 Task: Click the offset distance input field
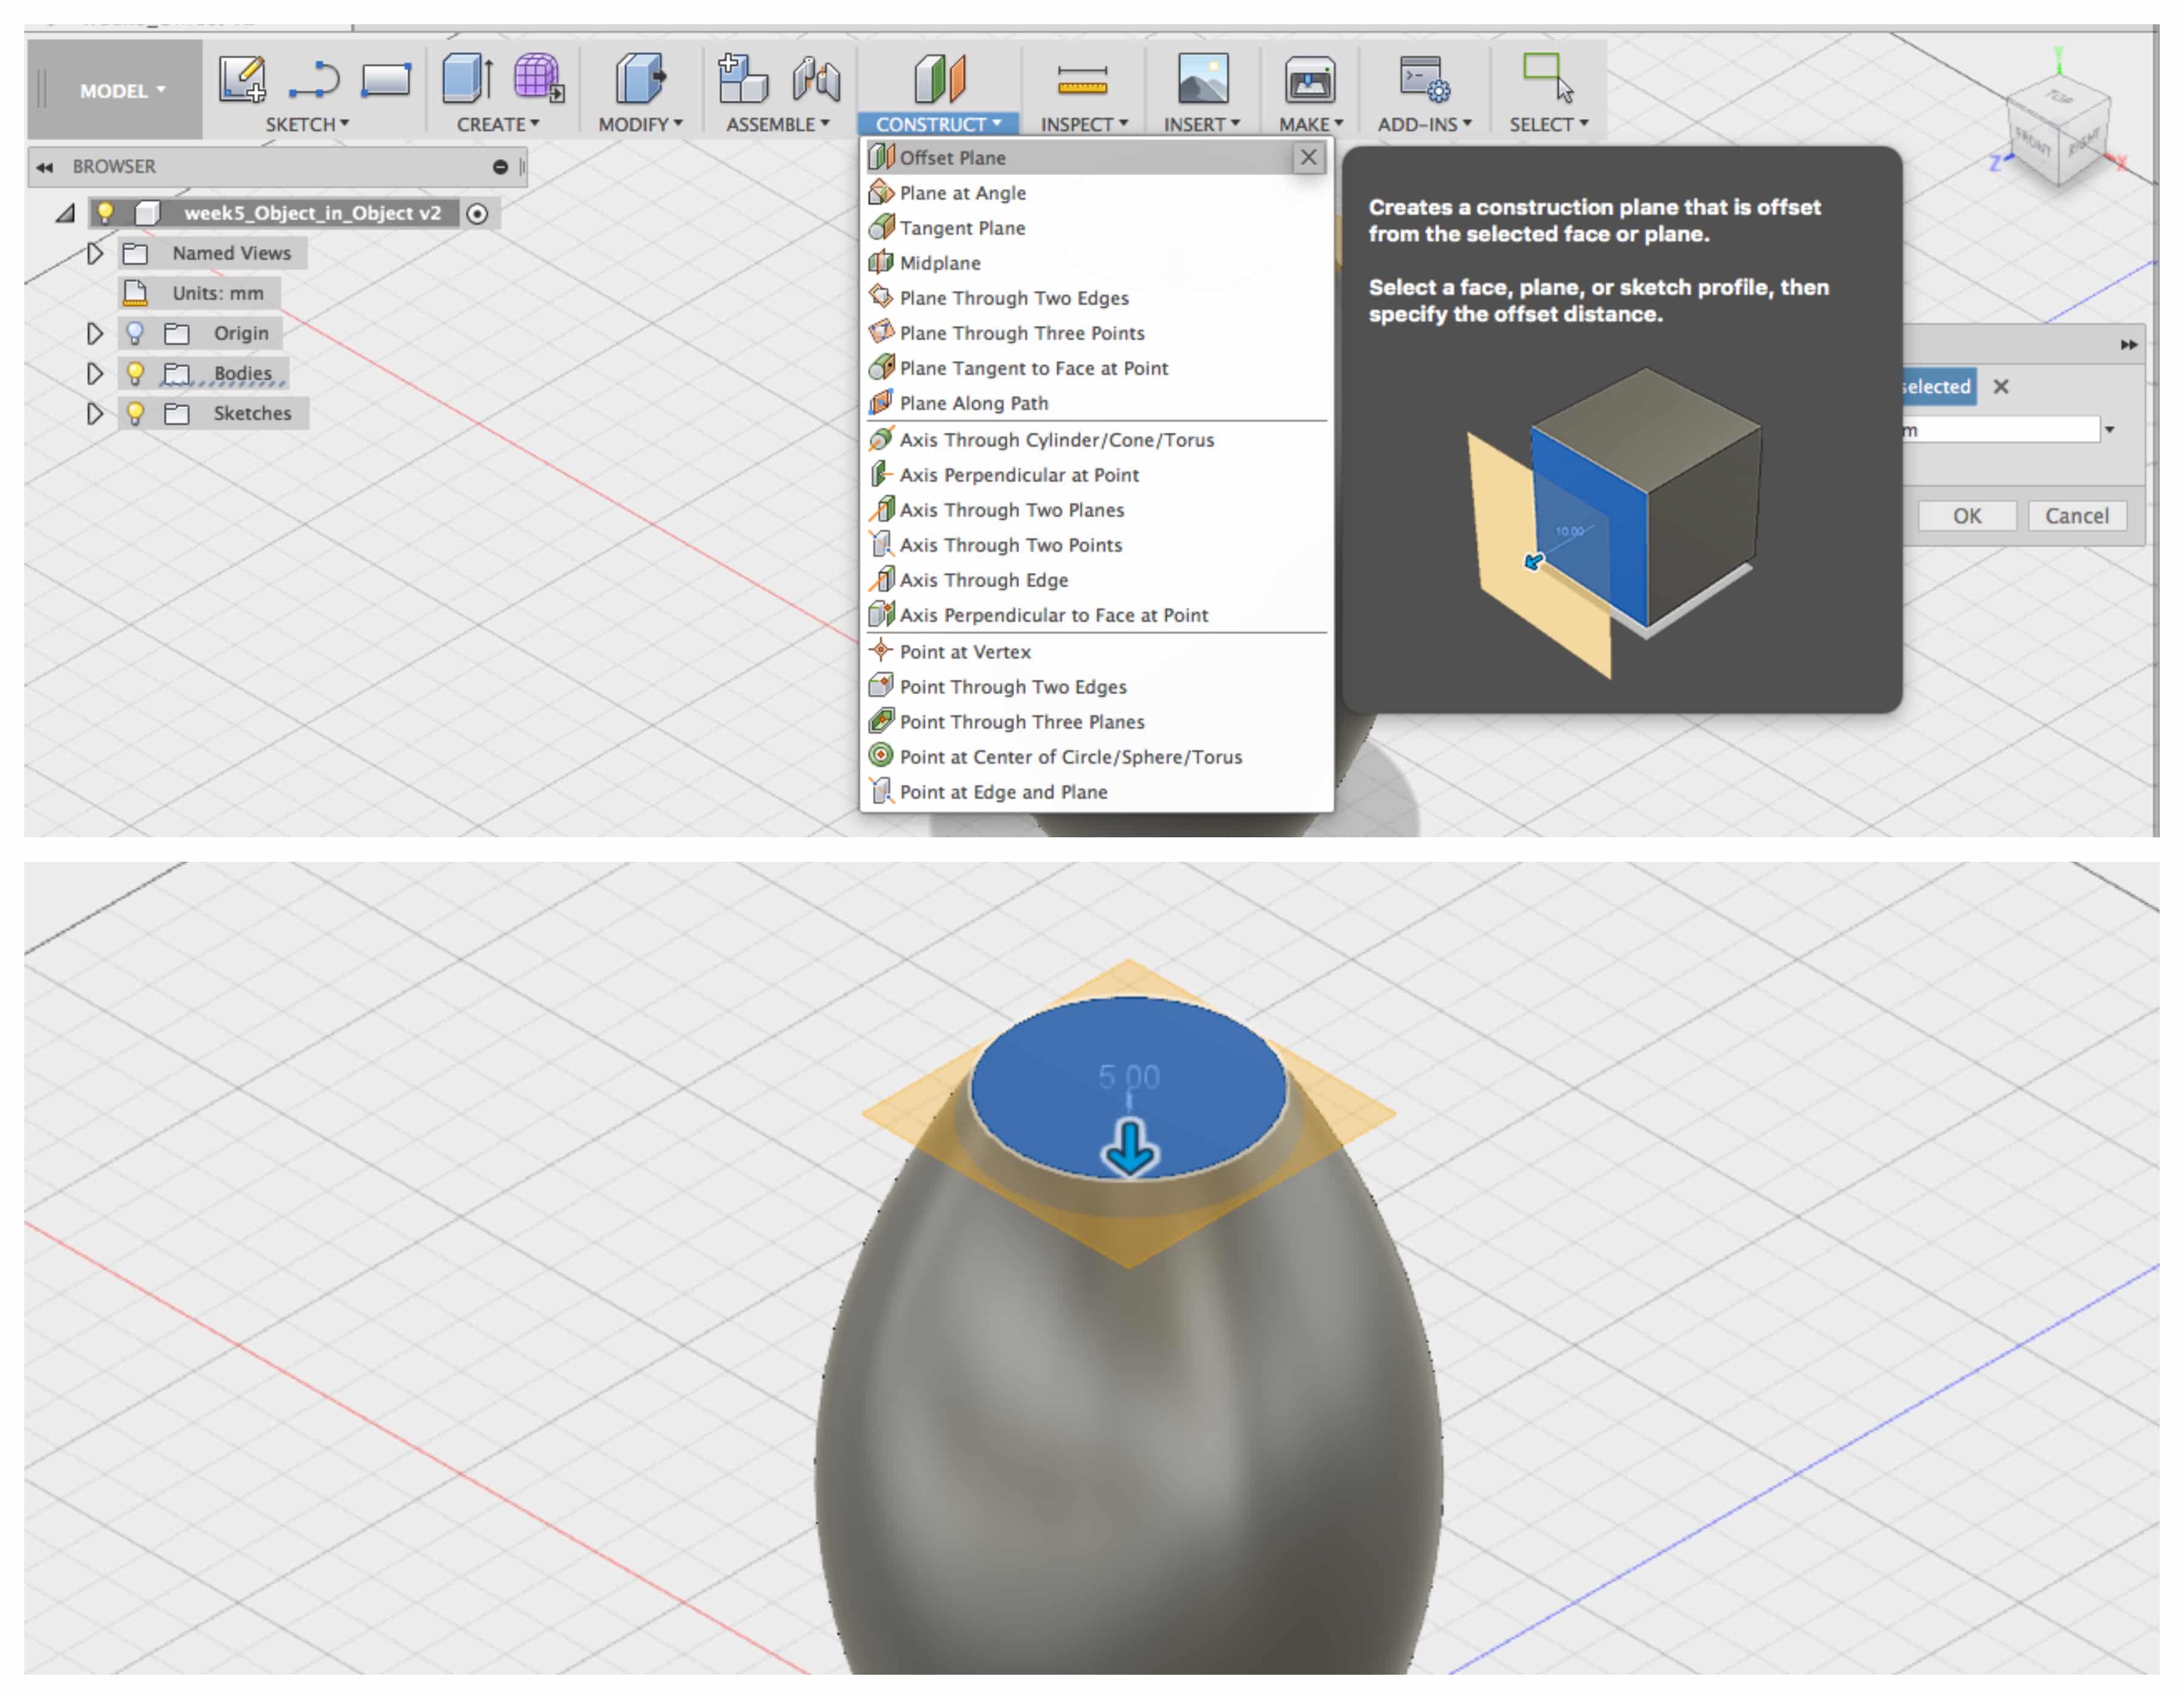[2000, 430]
